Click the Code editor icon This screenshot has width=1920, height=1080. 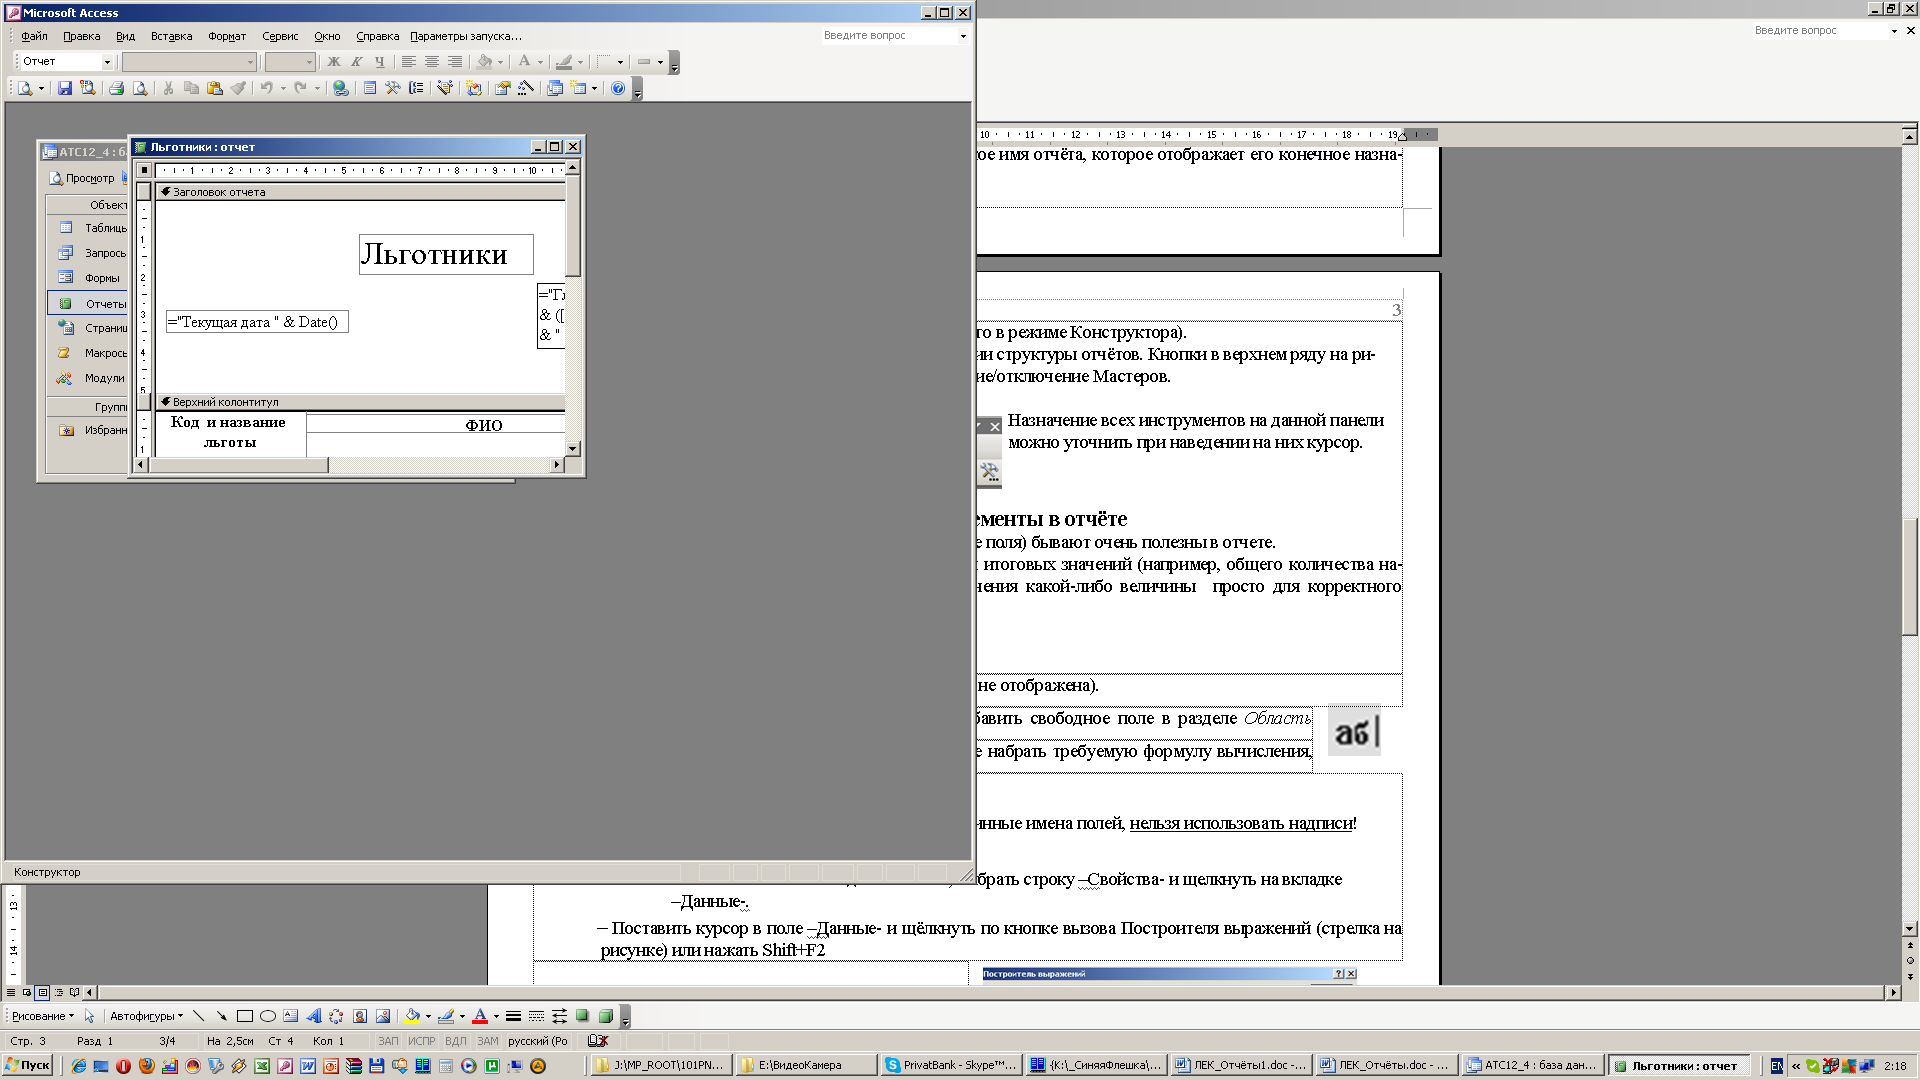[x=474, y=88]
